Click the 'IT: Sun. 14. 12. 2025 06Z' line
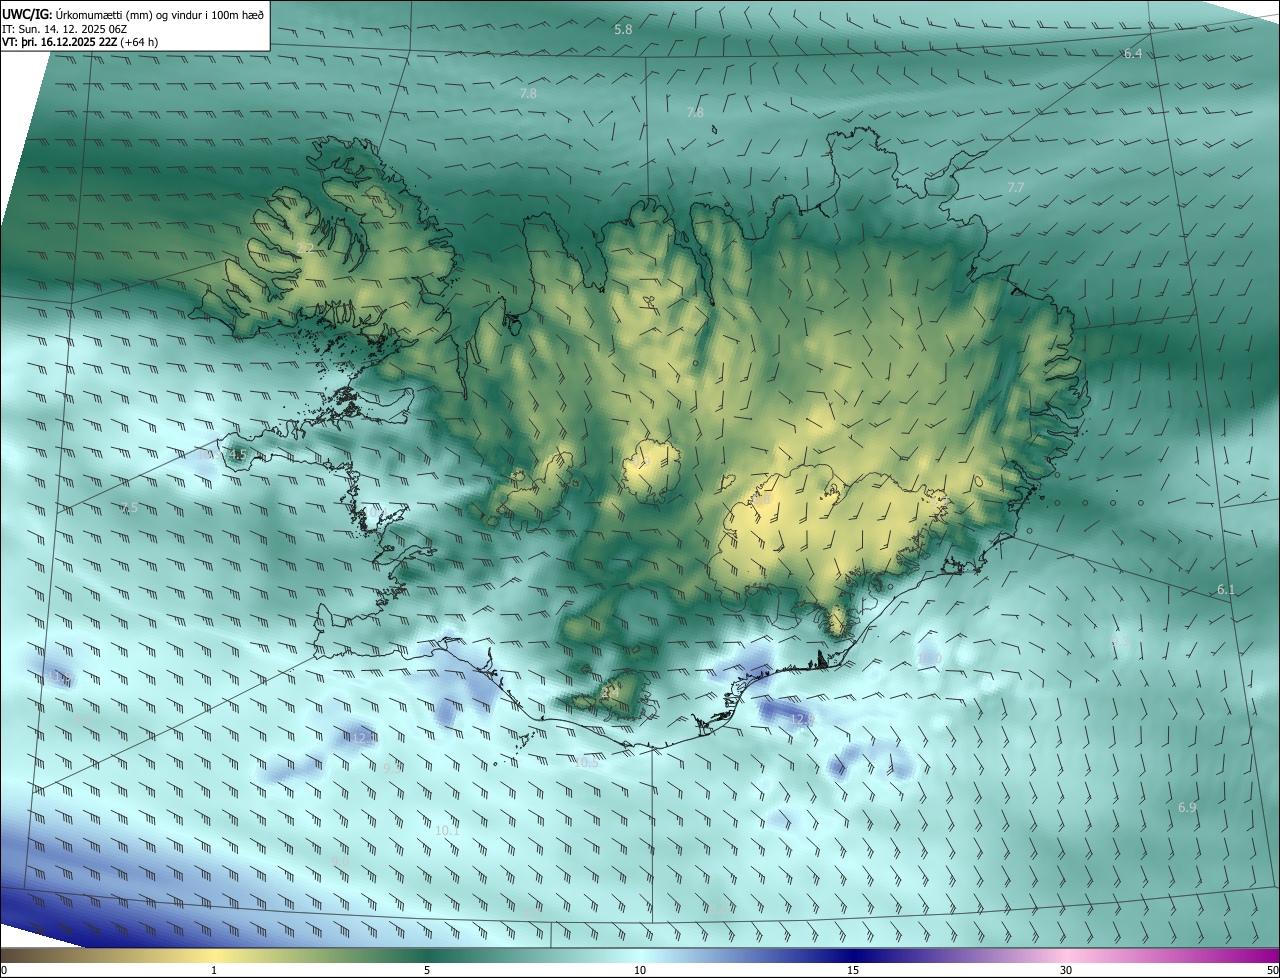The height and width of the screenshot is (978, 1280). (64, 29)
